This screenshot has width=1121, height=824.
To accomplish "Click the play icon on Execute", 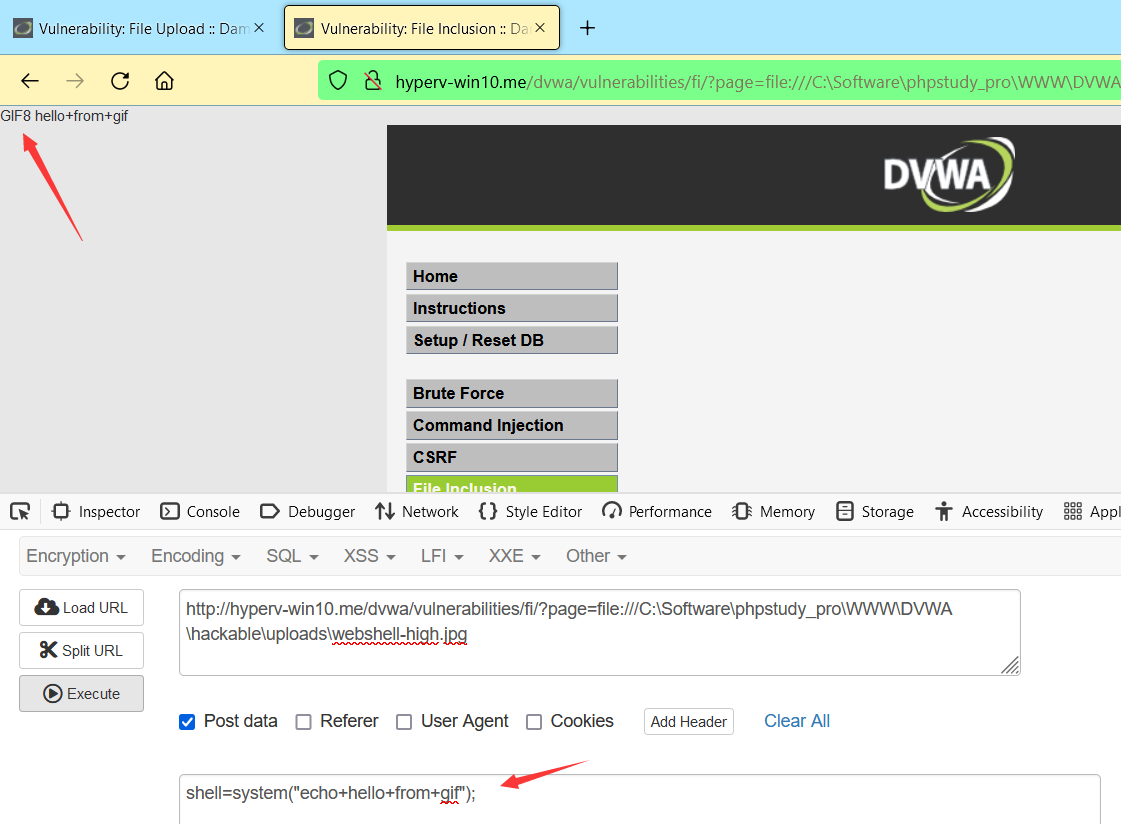I will [53, 694].
